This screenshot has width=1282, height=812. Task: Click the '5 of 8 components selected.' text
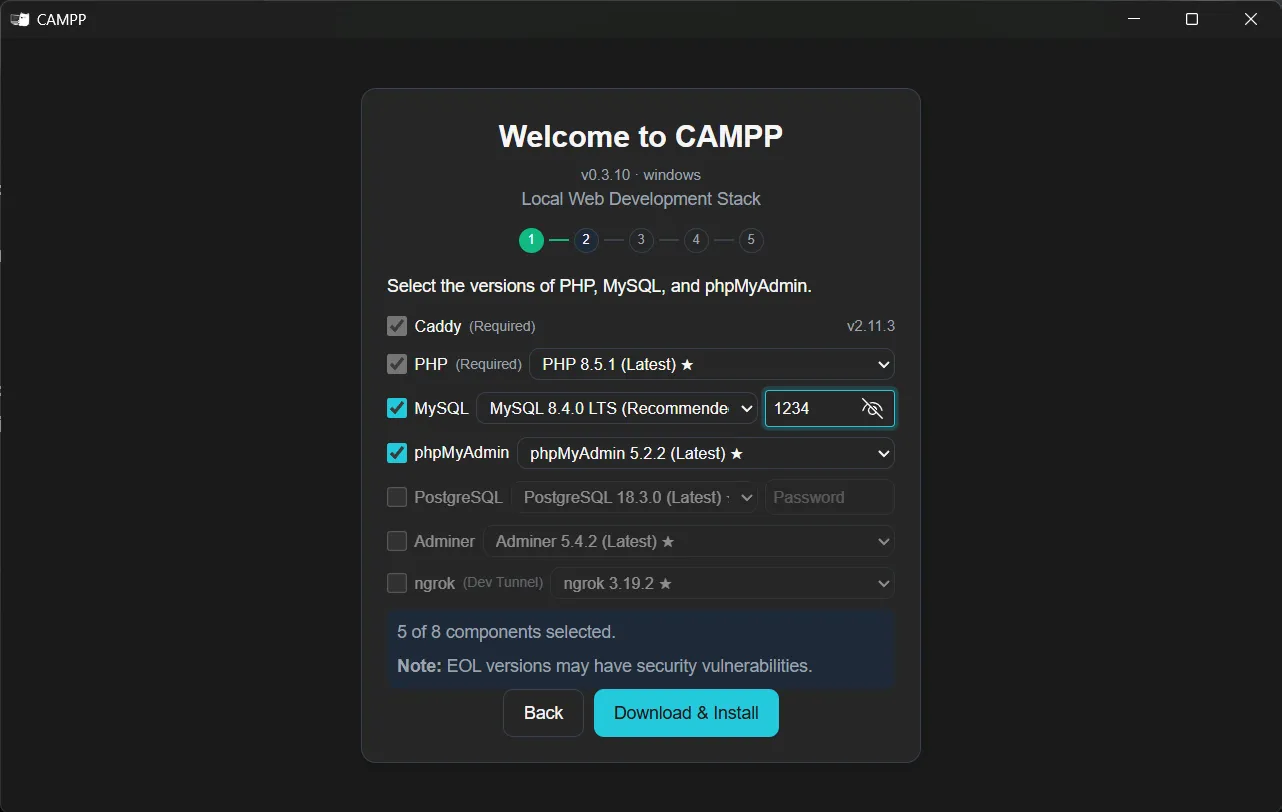(x=506, y=632)
